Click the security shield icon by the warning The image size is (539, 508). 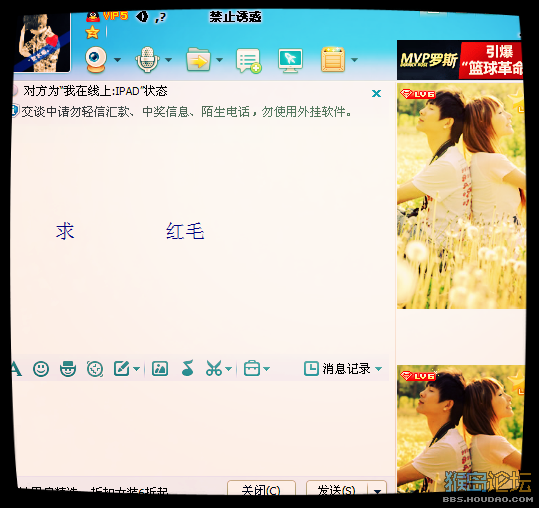[15, 111]
